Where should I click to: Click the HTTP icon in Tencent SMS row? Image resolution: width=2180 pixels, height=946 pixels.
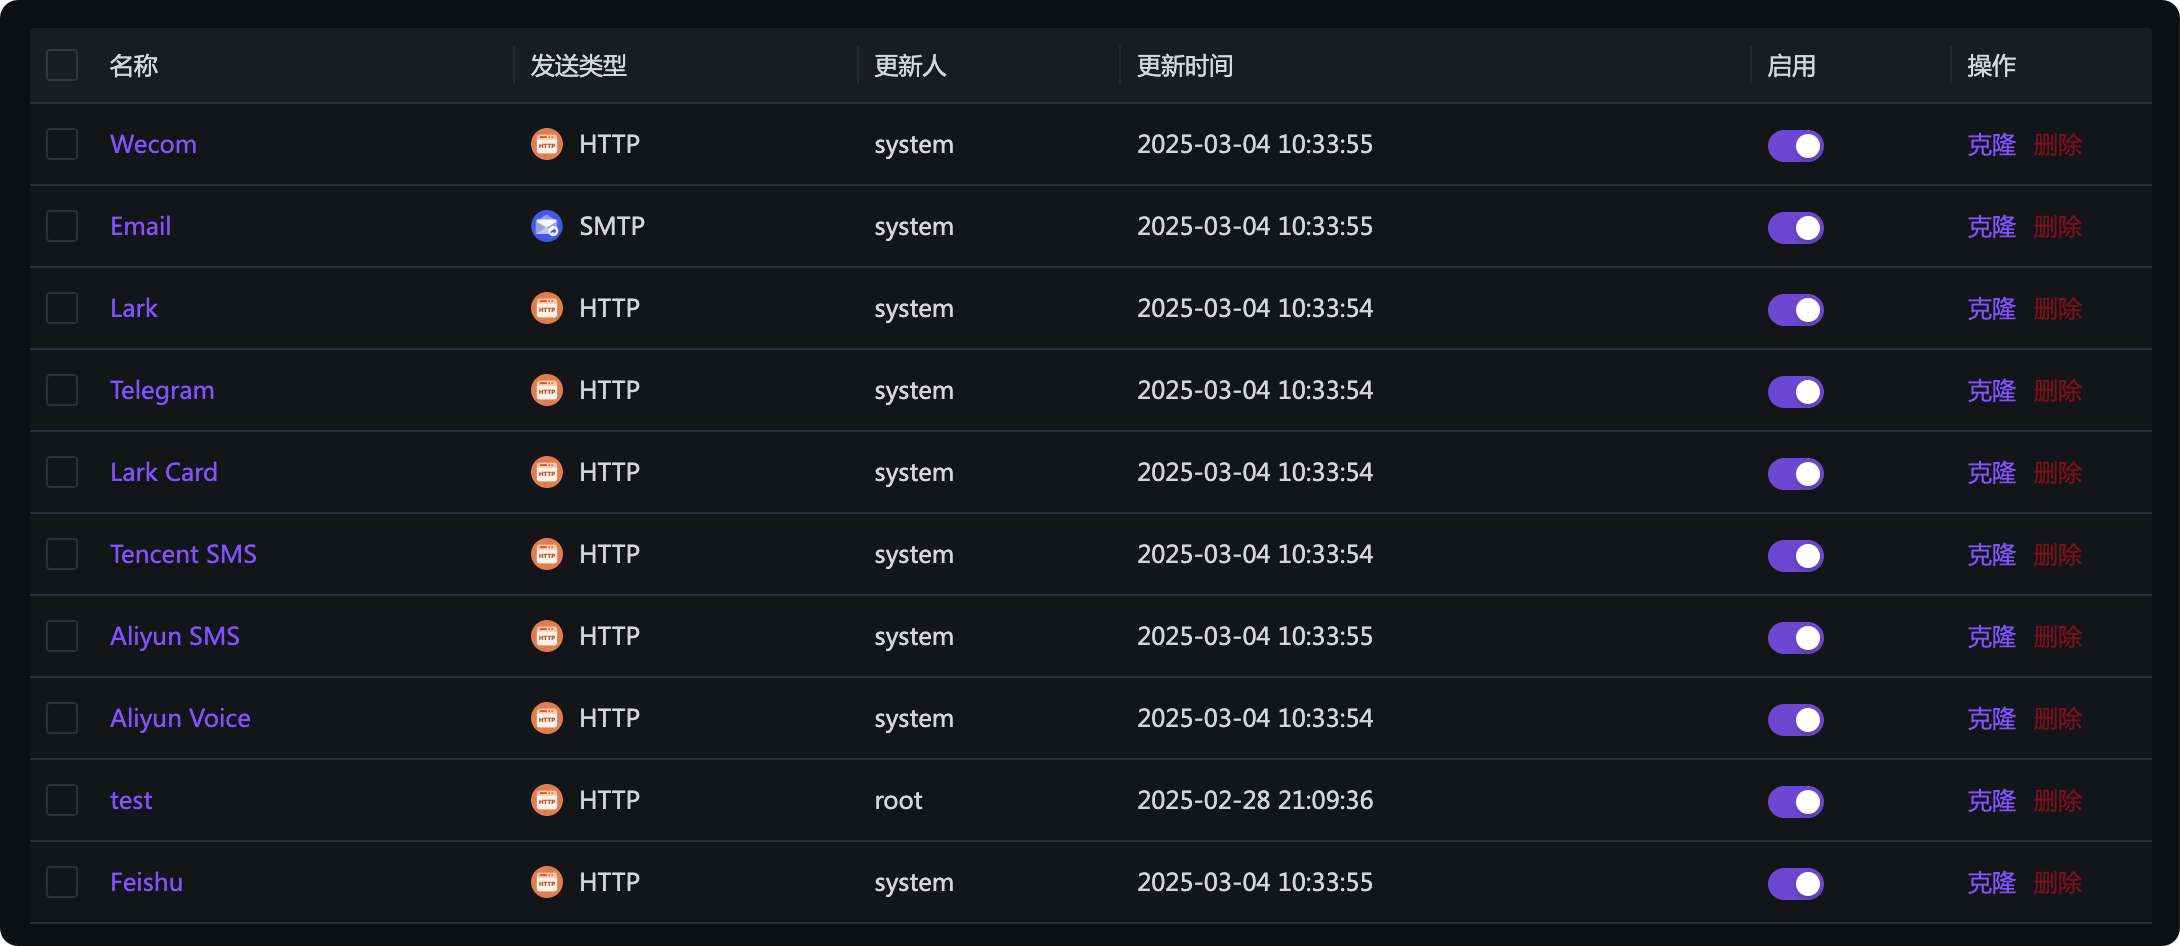point(546,554)
